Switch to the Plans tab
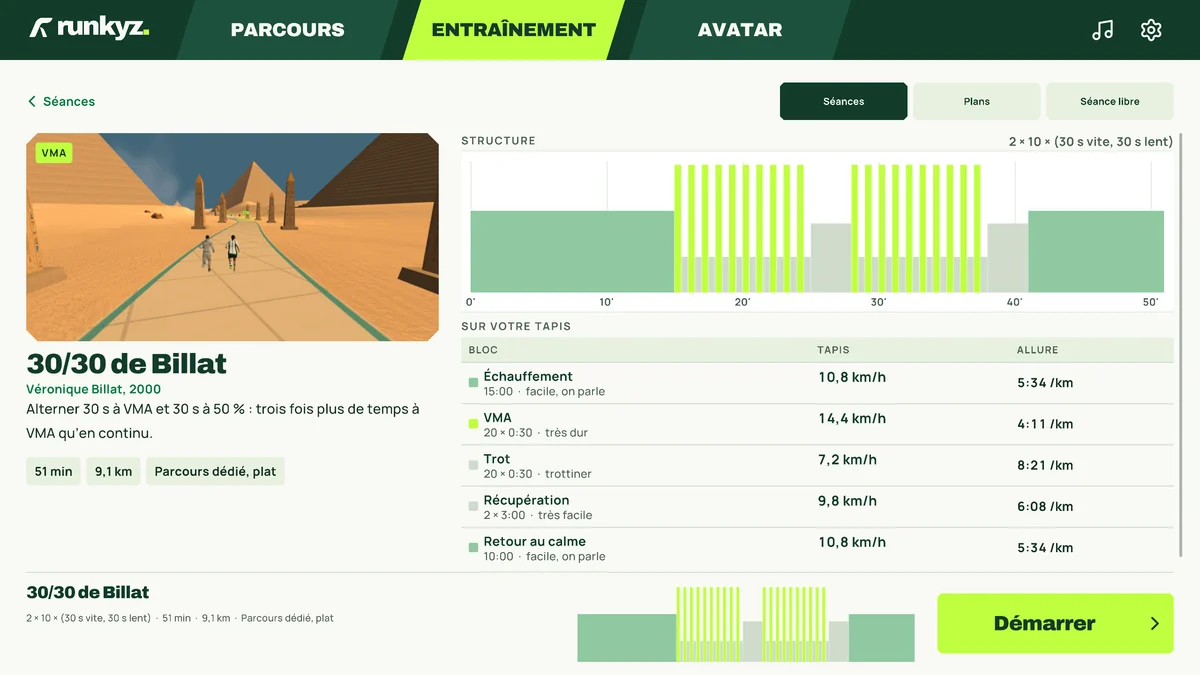Viewport: 1200px width, 675px height. click(977, 101)
